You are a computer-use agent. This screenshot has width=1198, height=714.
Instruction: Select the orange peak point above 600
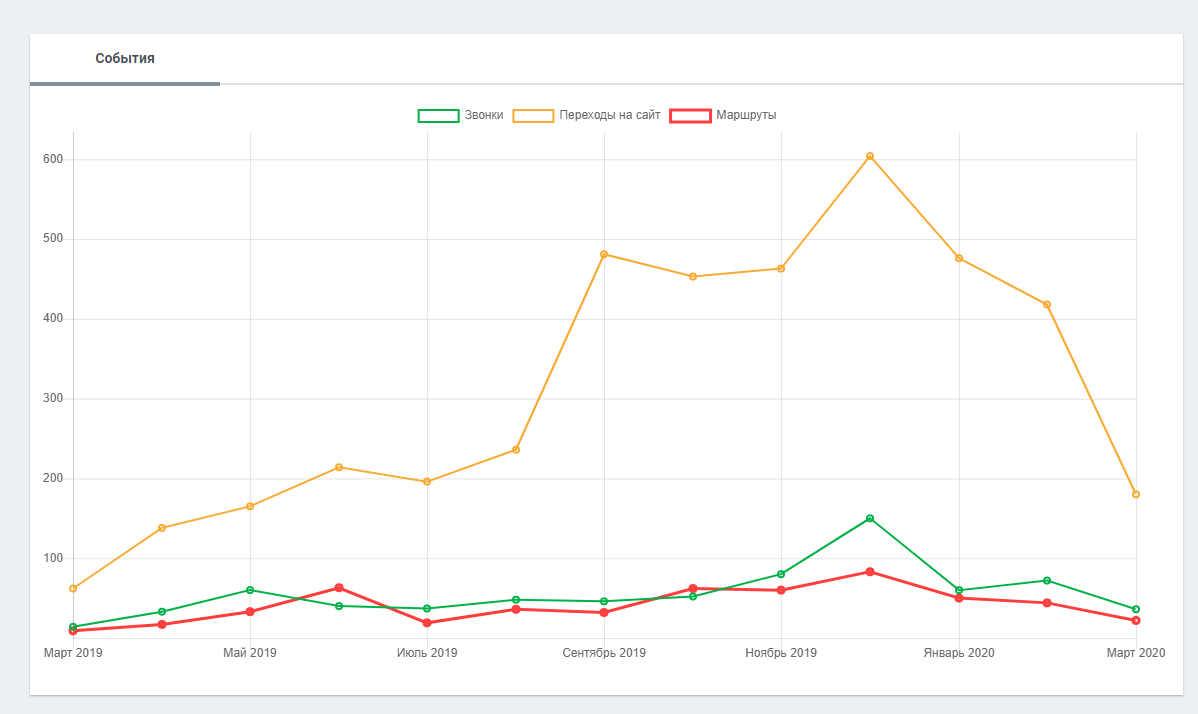point(870,156)
